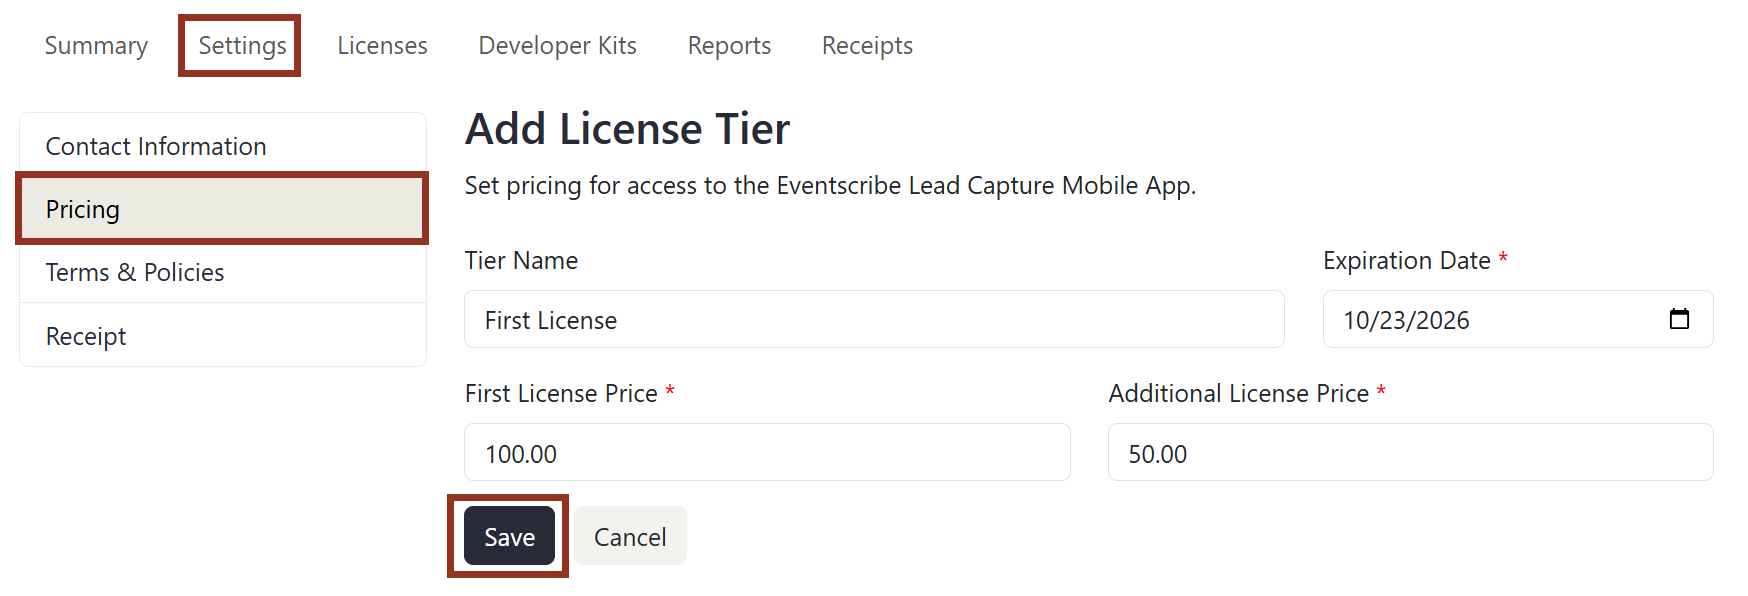Open Terms & Policies settings
The height and width of the screenshot is (596, 1748).
pos(134,272)
